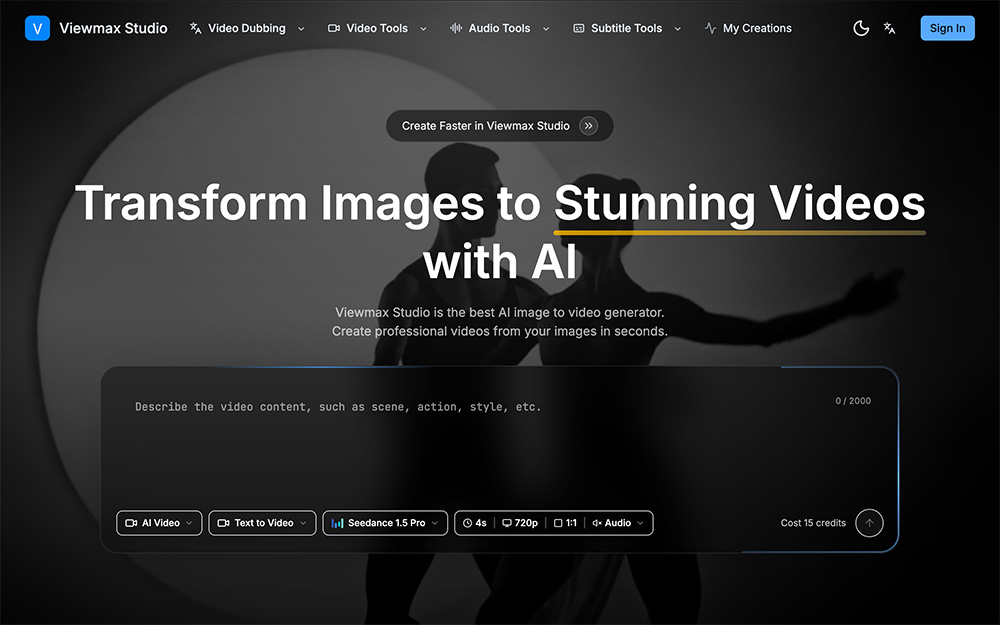Click the Seedance model bars icon
The height and width of the screenshot is (625, 1000).
point(337,523)
